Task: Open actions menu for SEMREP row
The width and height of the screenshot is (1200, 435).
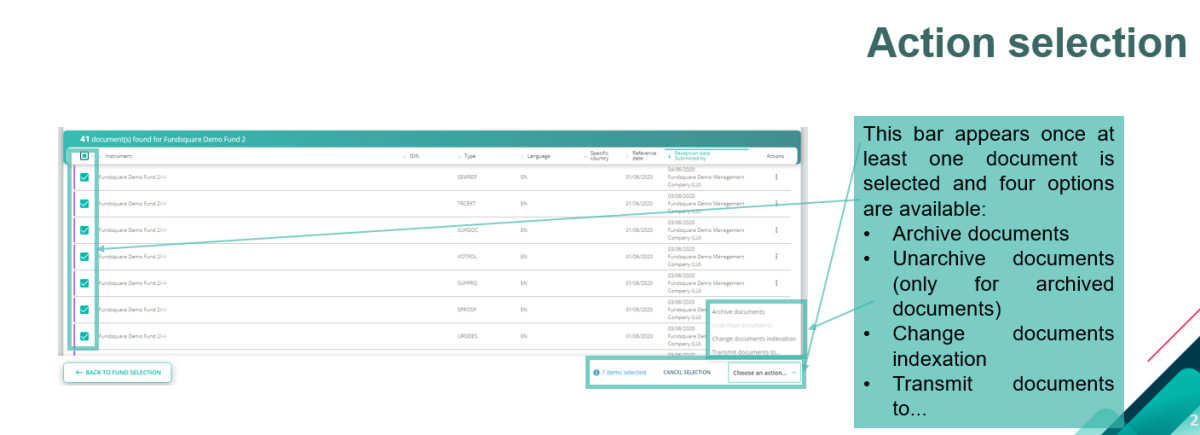Action: click(776, 177)
